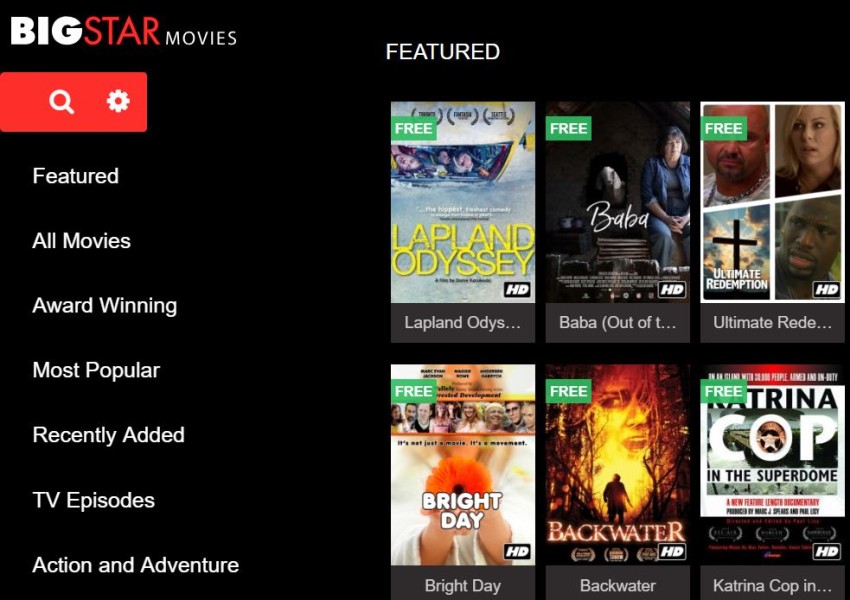Open the Baba movie poster
The width and height of the screenshot is (850, 600).
[x=617, y=202]
